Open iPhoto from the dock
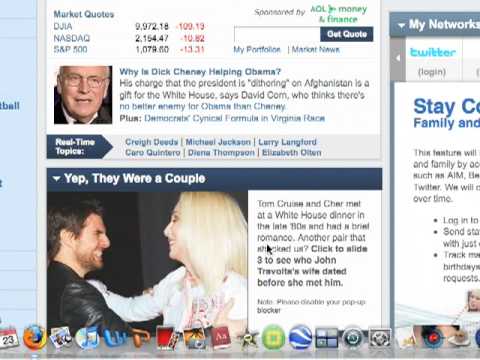Image resolution: width=480 pixels, height=360 pixels. click(194, 337)
